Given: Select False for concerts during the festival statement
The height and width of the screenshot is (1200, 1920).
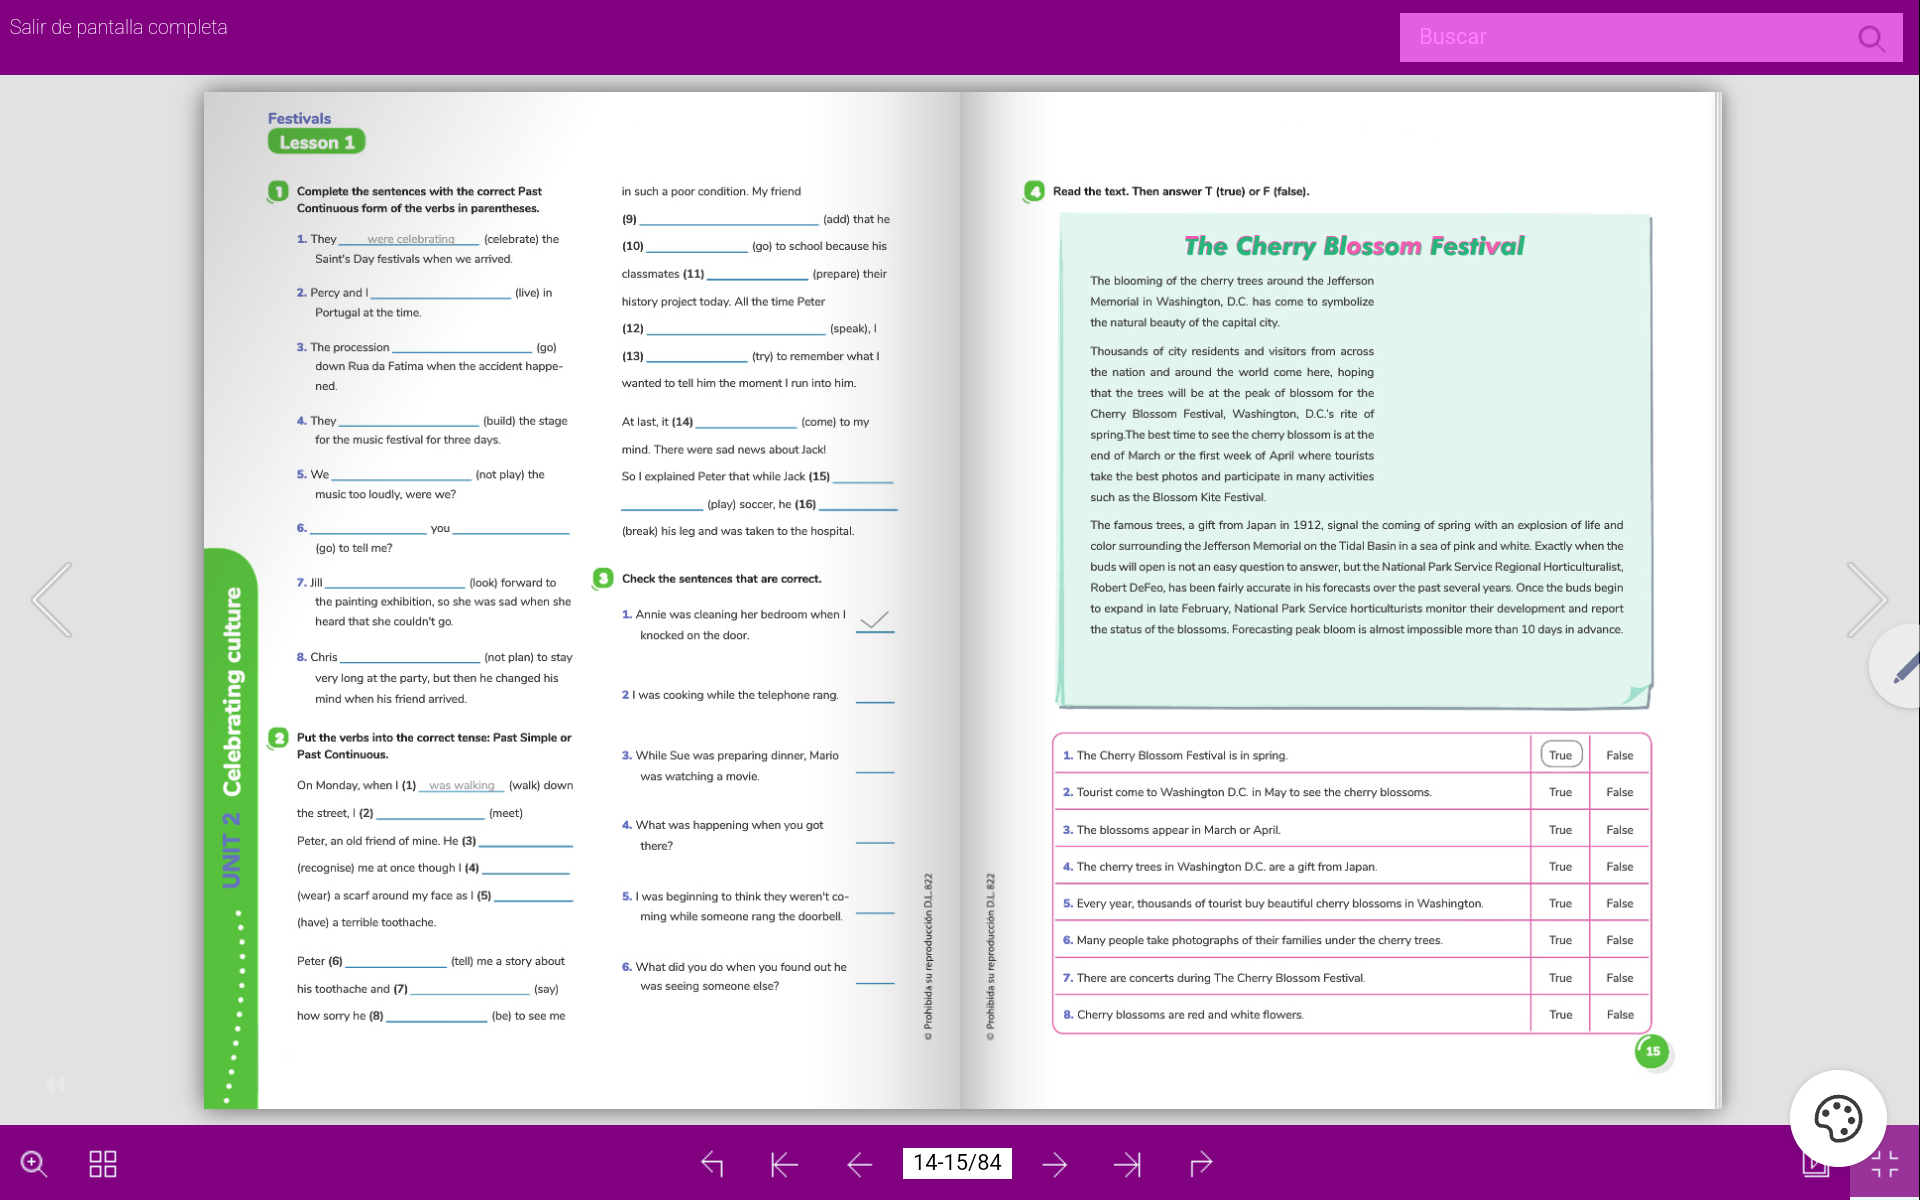Looking at the screenshot, I should 1619,978.
